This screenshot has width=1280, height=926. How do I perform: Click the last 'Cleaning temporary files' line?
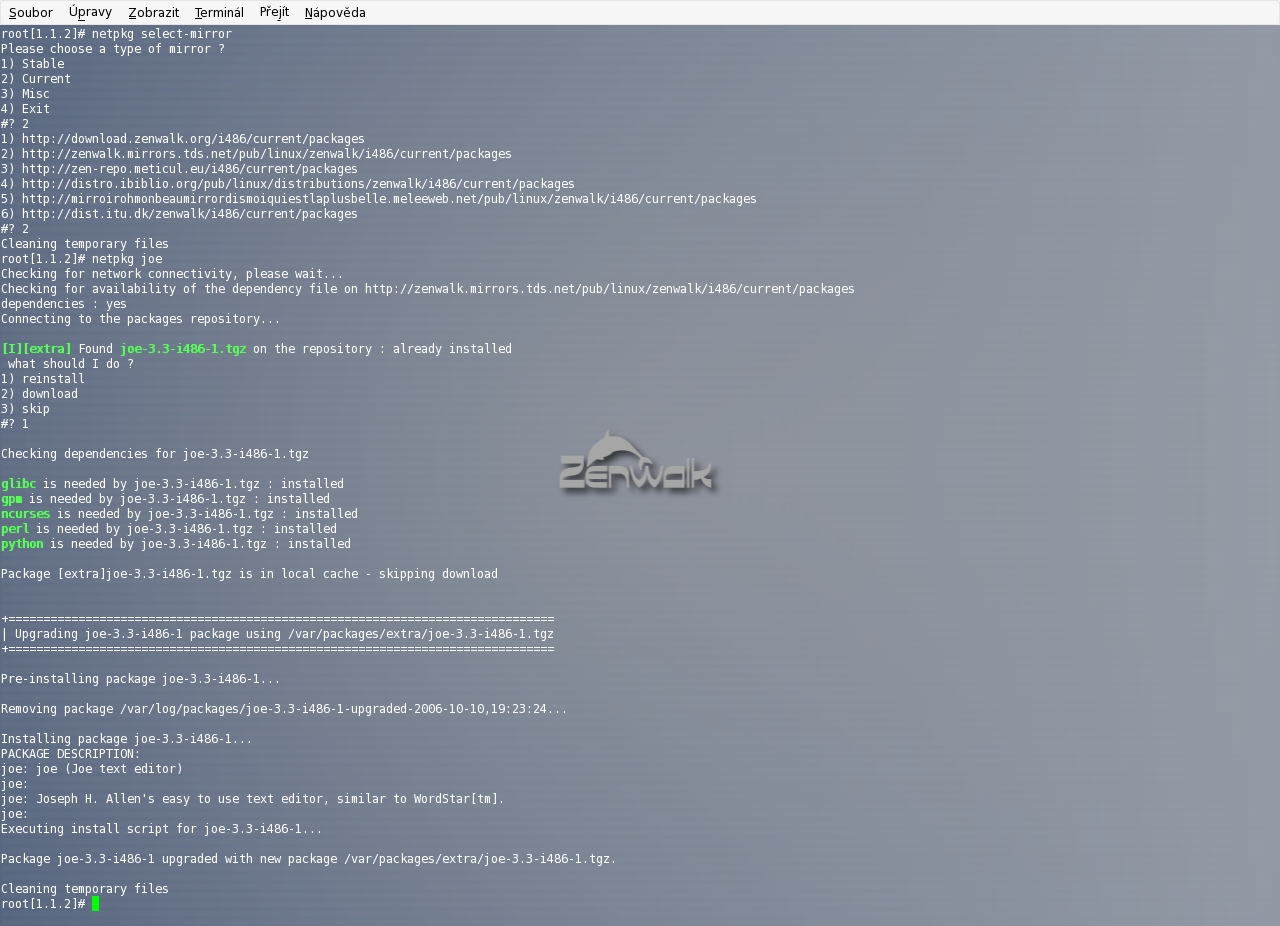click(x=85, y=889)
